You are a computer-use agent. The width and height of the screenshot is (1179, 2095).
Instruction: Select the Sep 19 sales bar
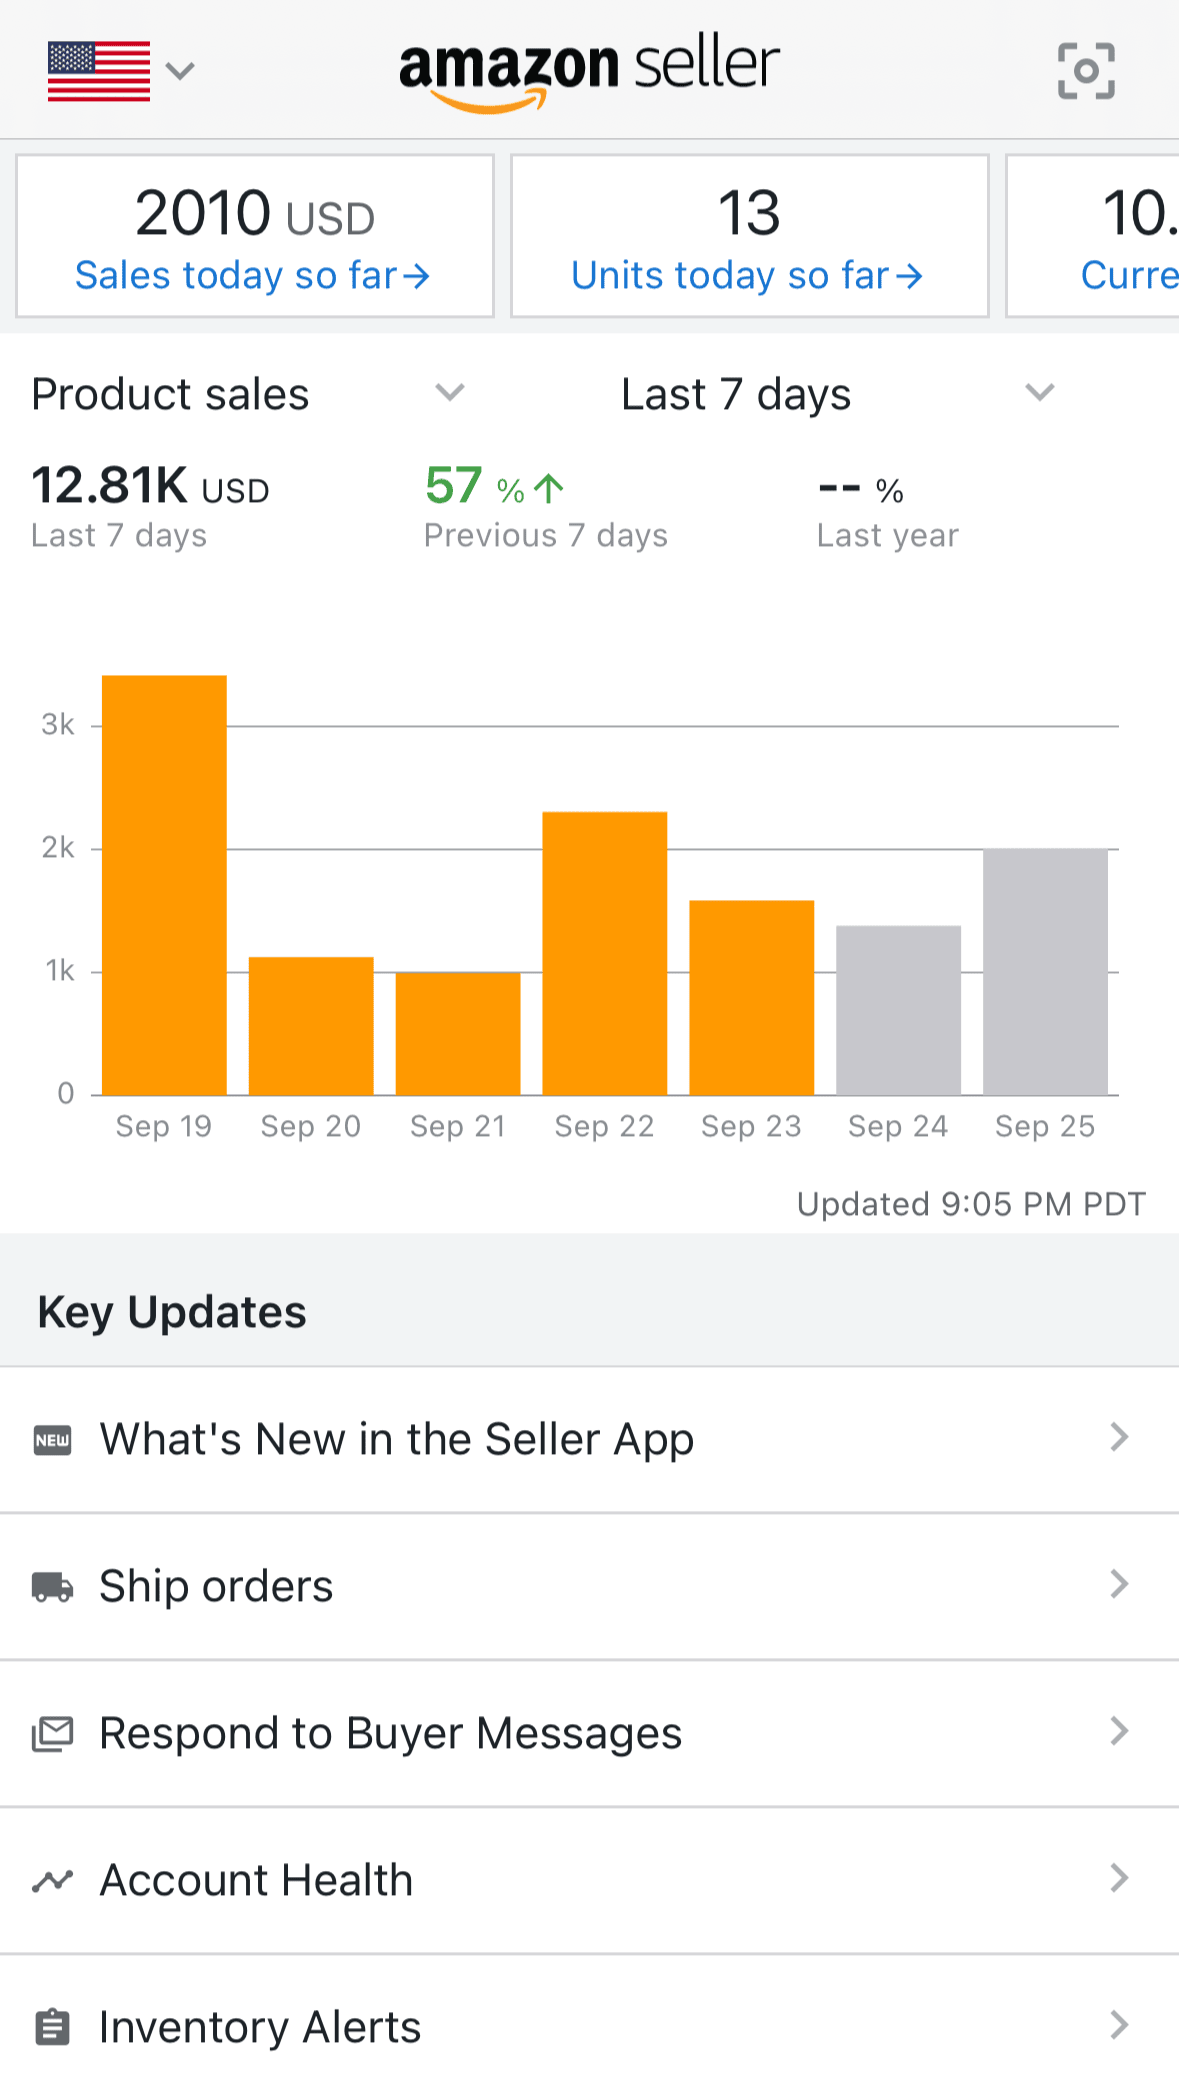(x=164, y=885)
